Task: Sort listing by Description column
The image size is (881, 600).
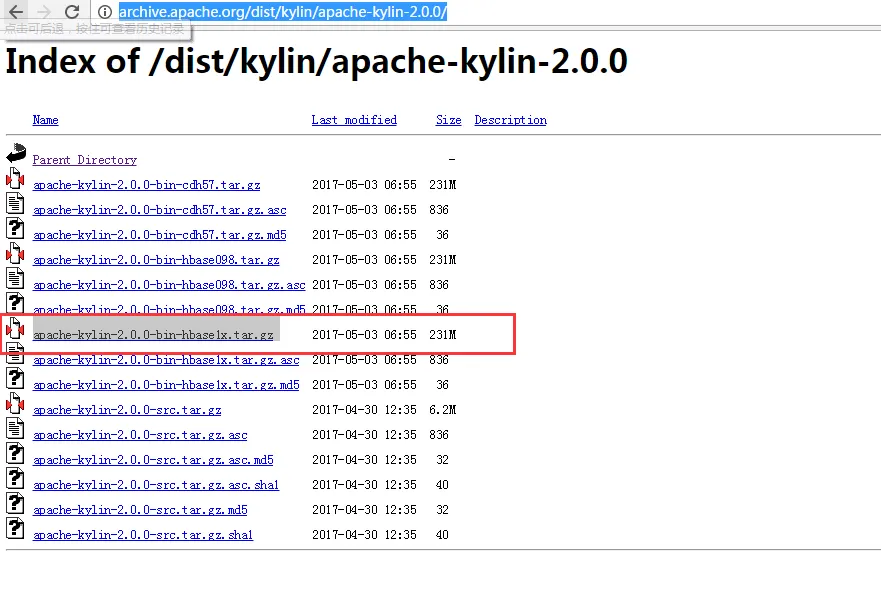Action: click(x=510, y=120)
